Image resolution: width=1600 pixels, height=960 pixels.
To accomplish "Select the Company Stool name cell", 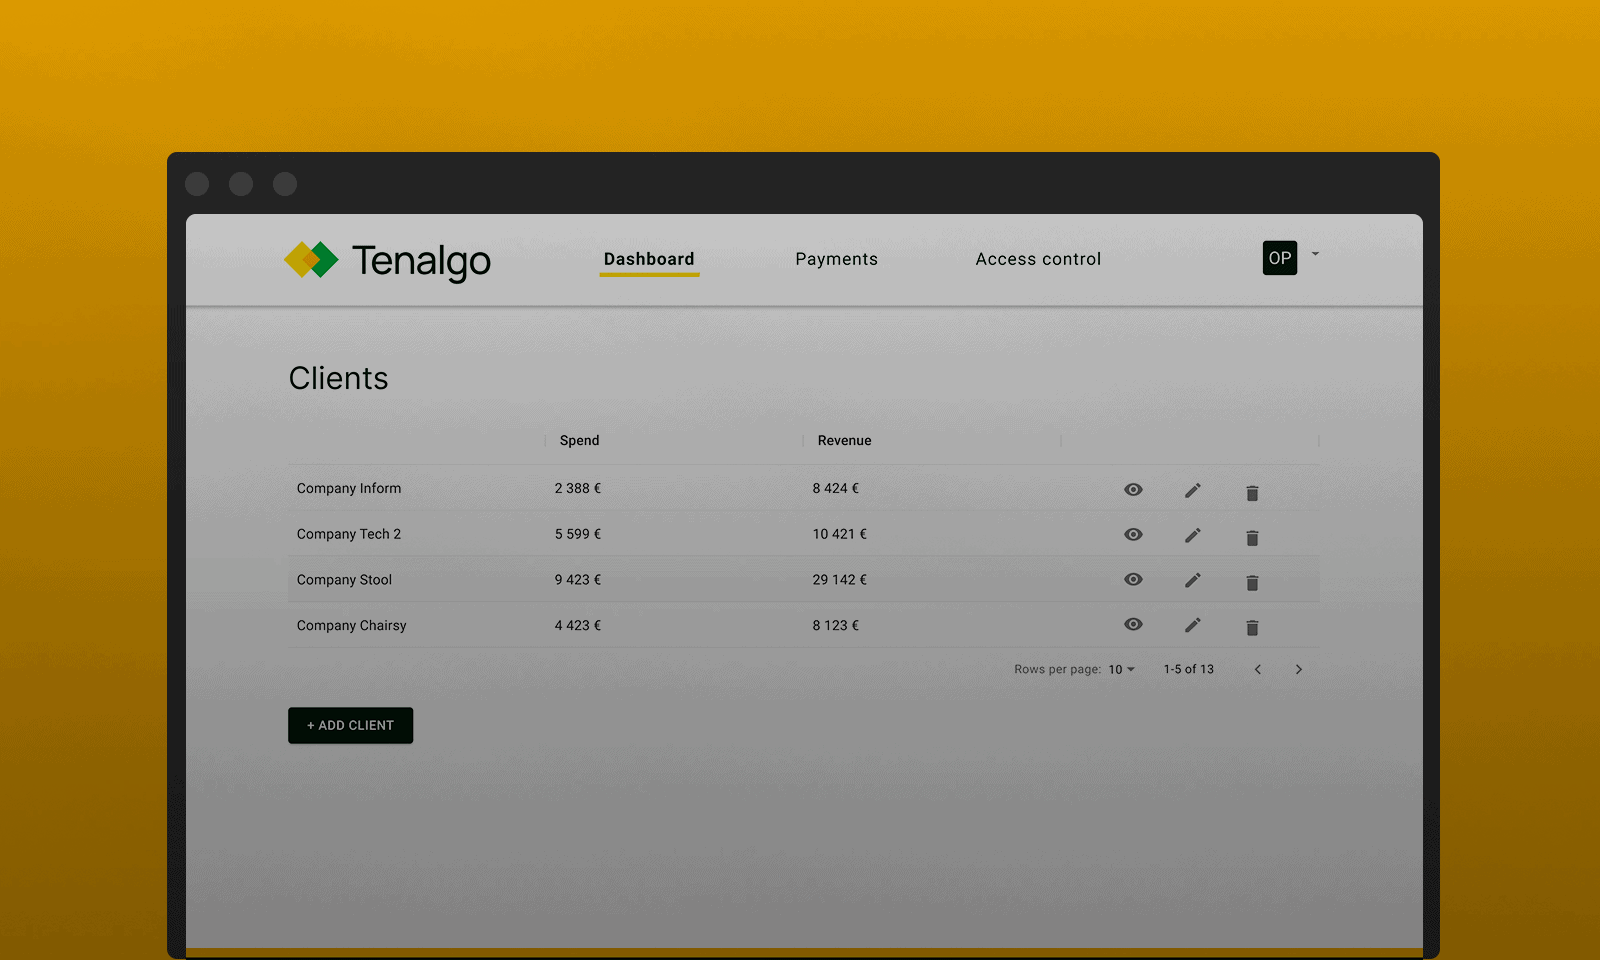I will 344,579.
